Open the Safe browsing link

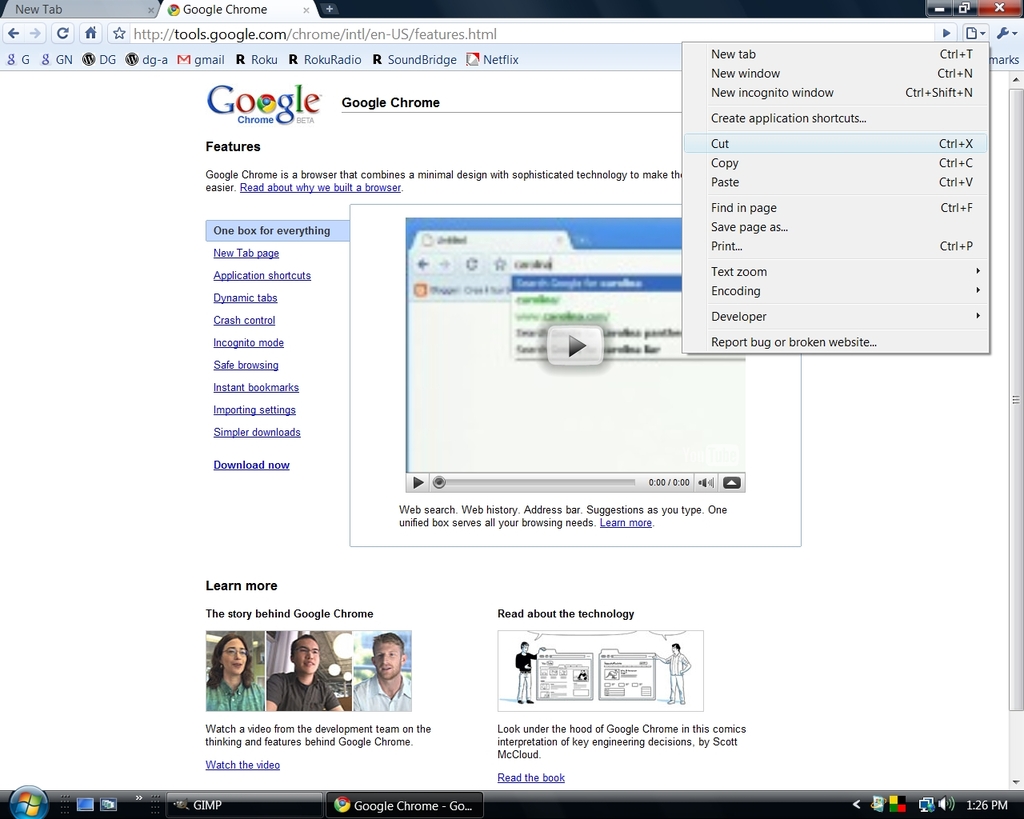pos(246,365)
